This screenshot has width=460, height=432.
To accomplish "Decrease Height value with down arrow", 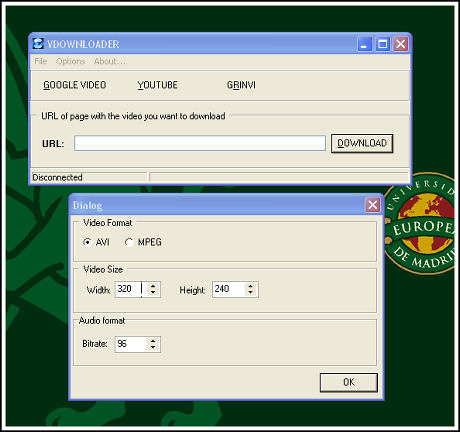I will tap(251, 293).
